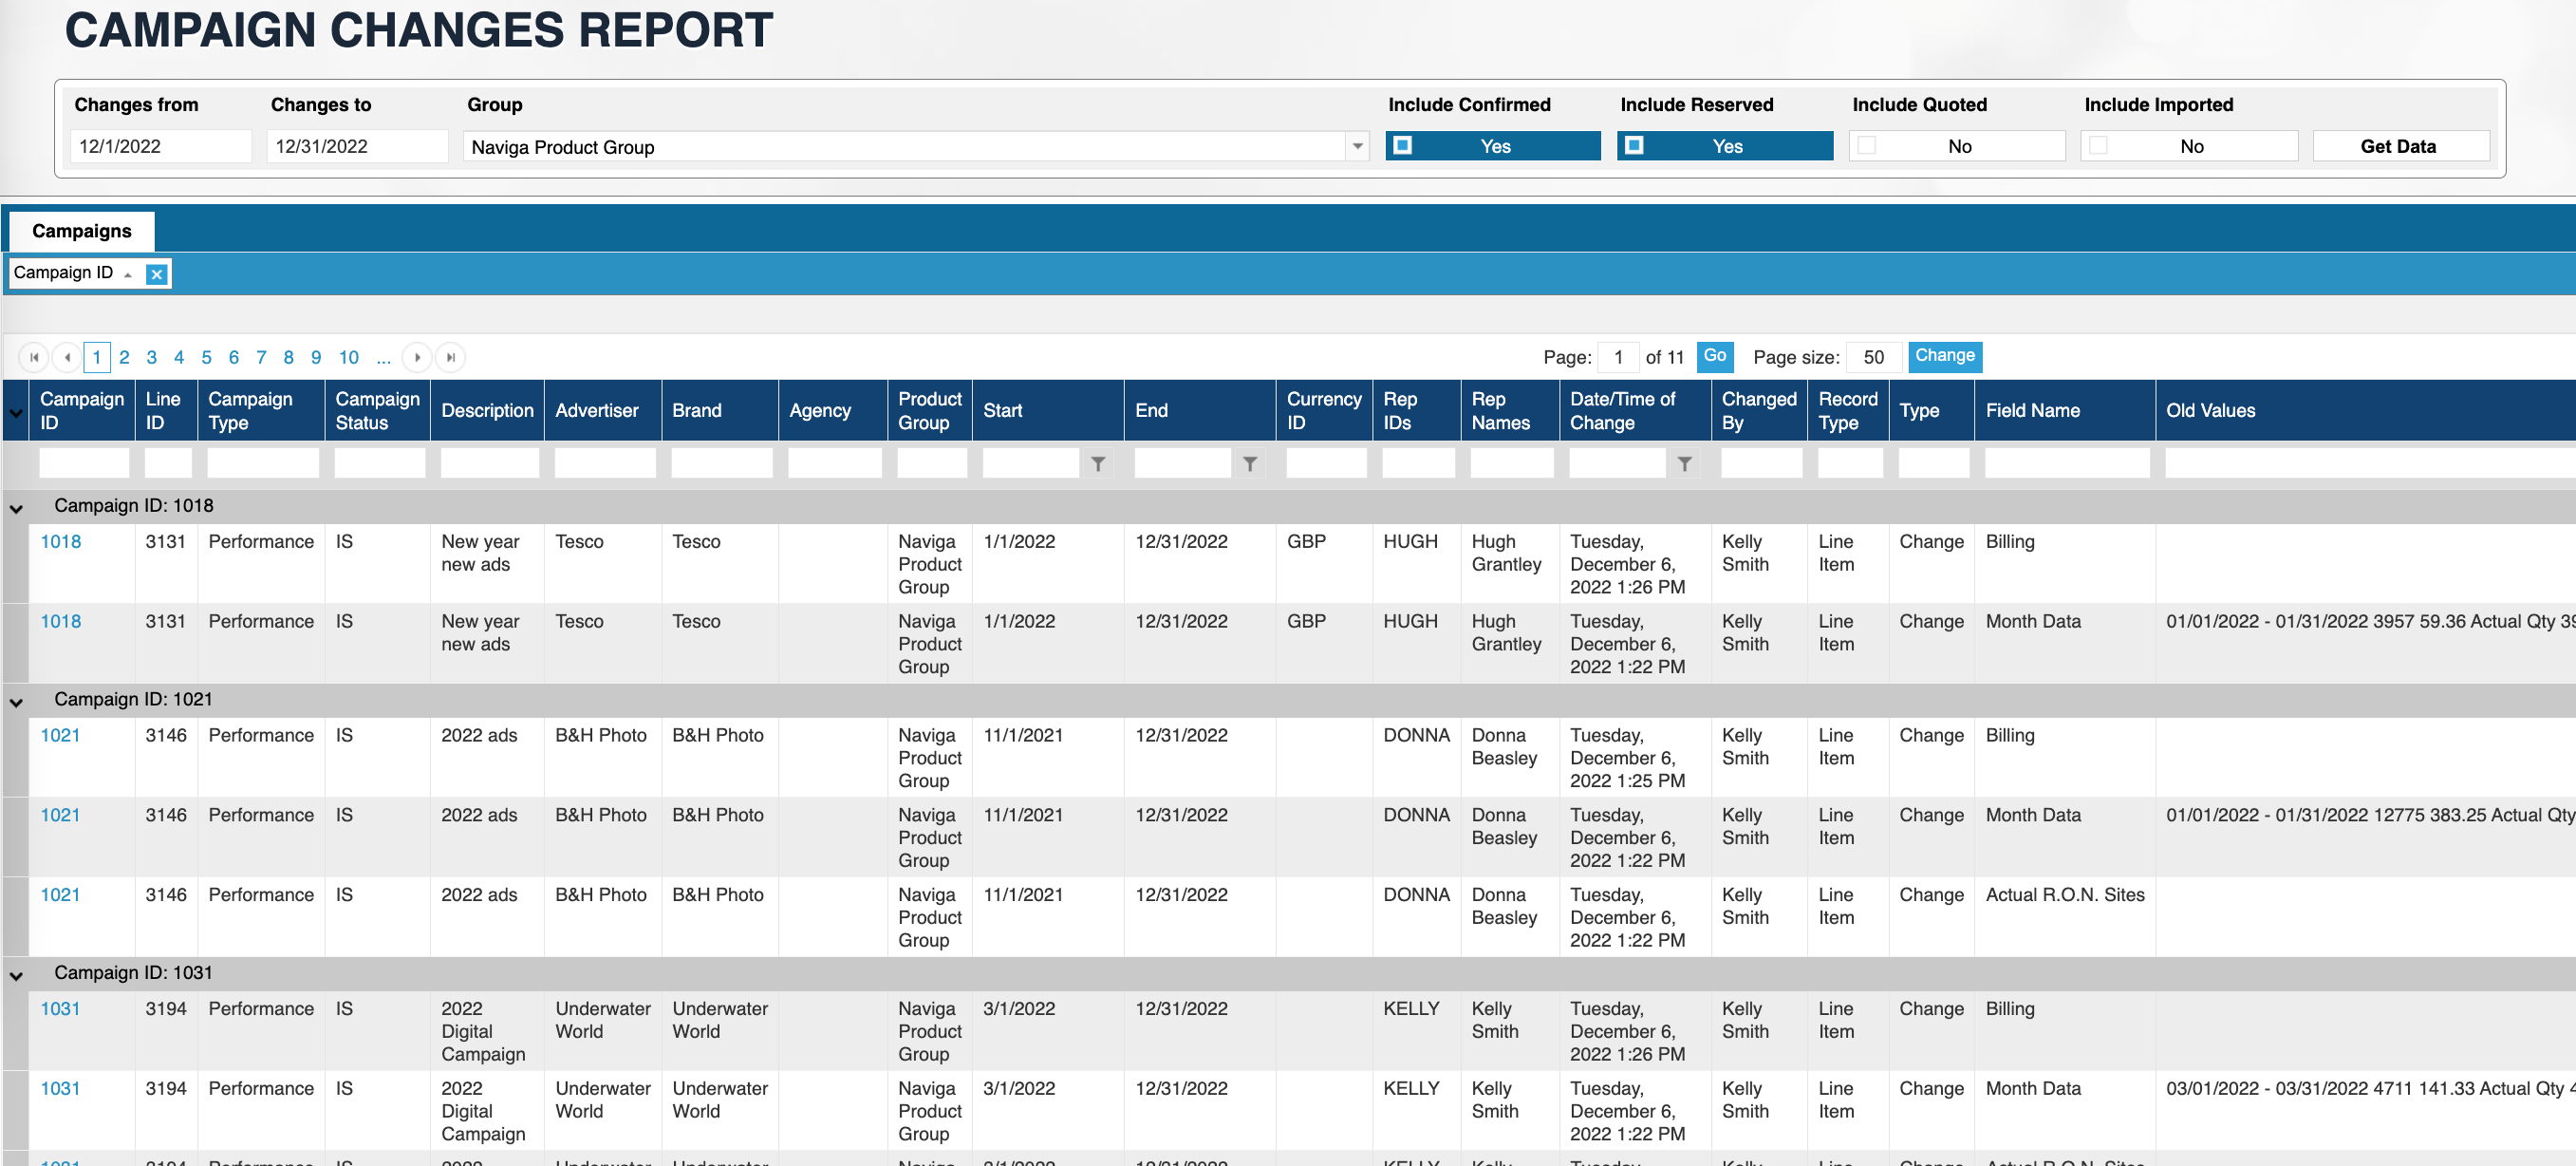Click the next page arrow

point(417,357)
